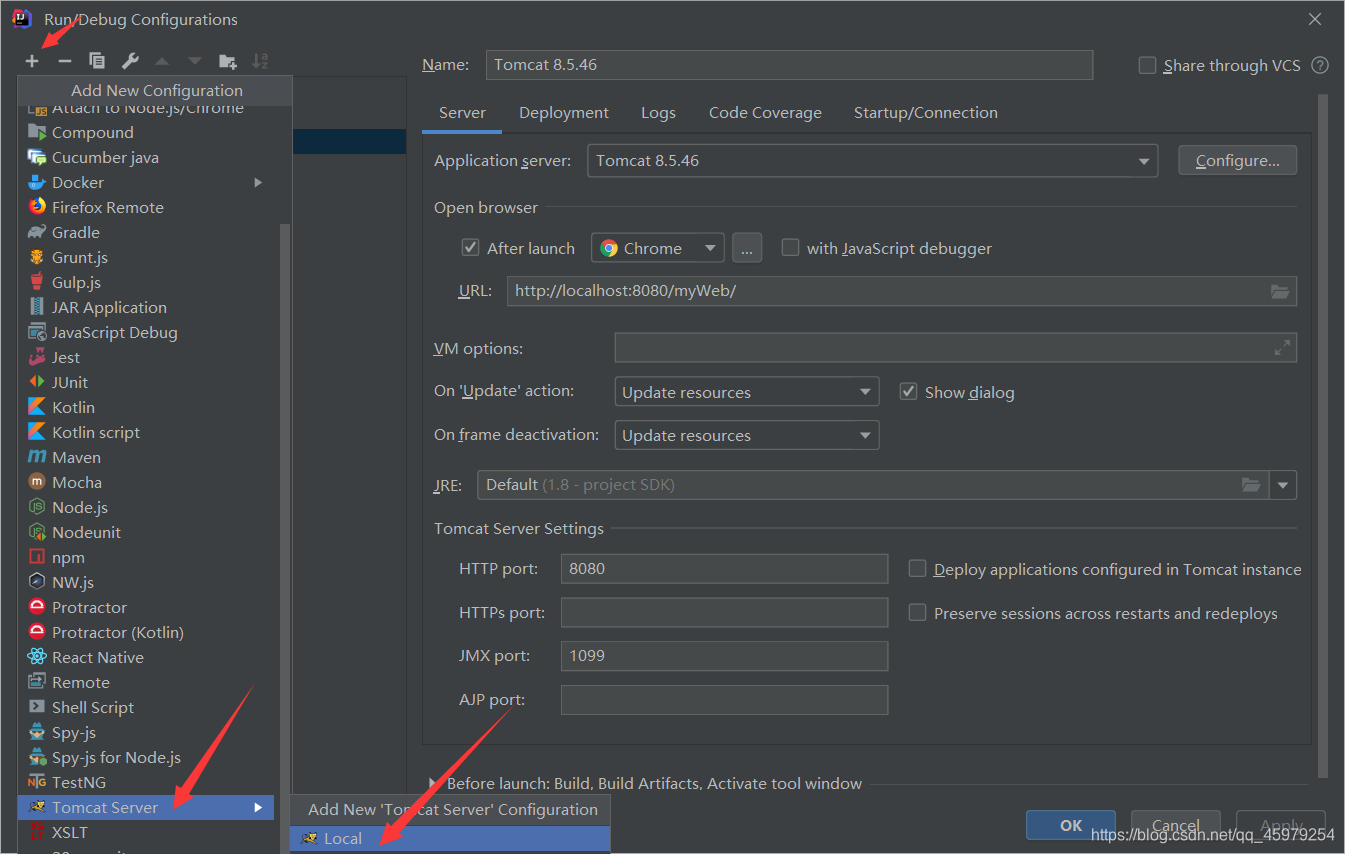
Task: Open On frame deactivation dropdown
Action: (x=747, y=435)
